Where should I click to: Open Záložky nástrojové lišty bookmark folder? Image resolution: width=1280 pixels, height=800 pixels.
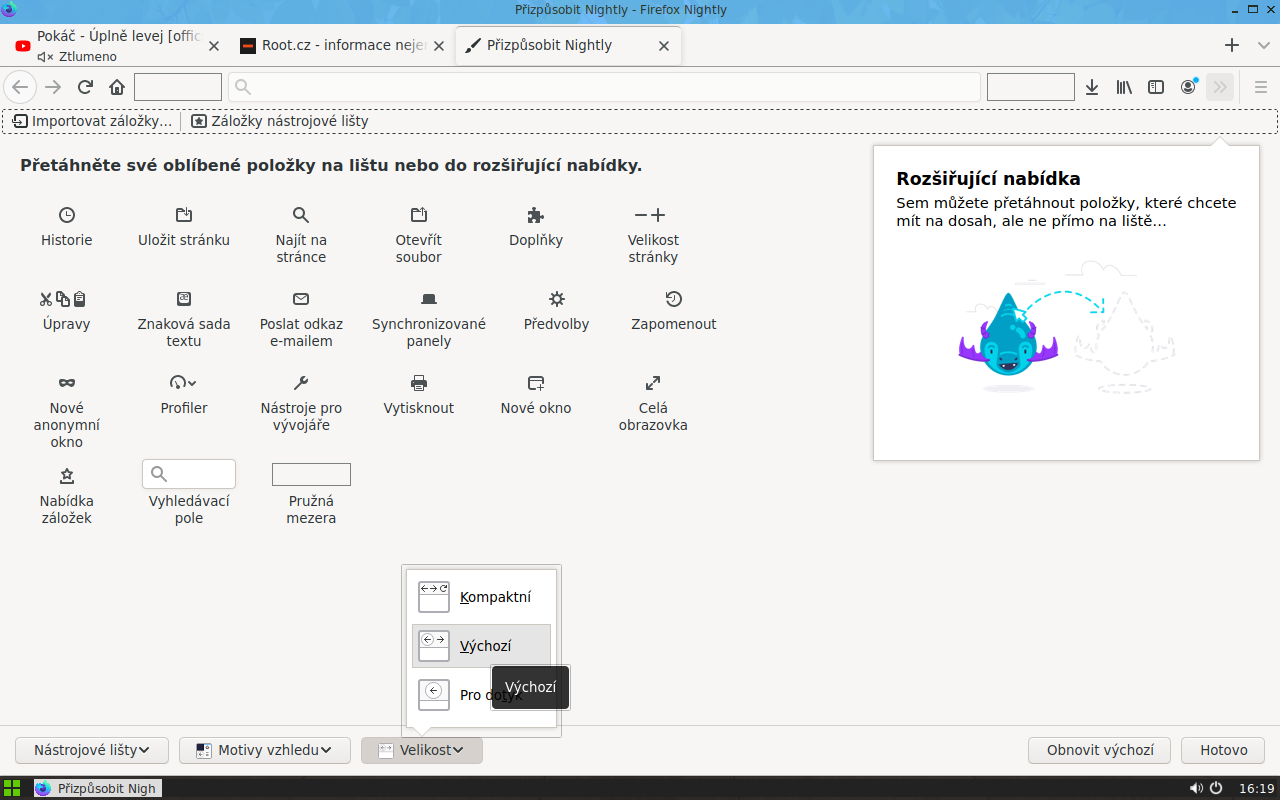[x=279, y=121]
